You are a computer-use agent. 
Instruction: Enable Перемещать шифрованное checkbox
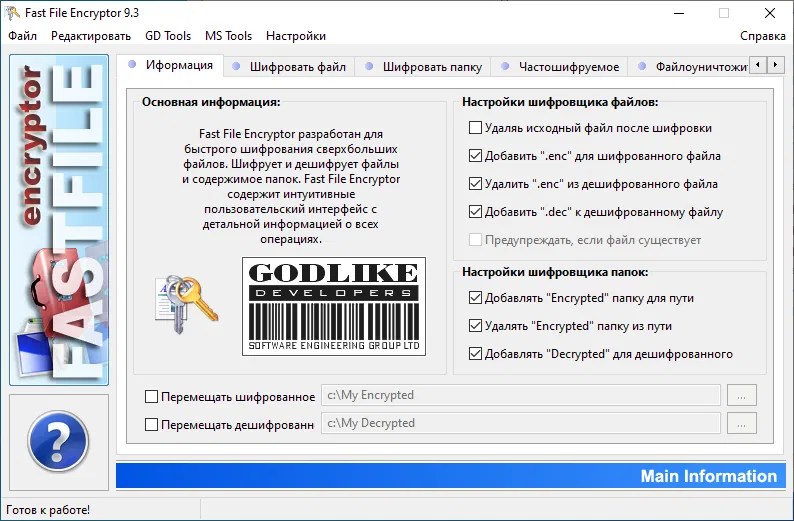click(151, 396)
